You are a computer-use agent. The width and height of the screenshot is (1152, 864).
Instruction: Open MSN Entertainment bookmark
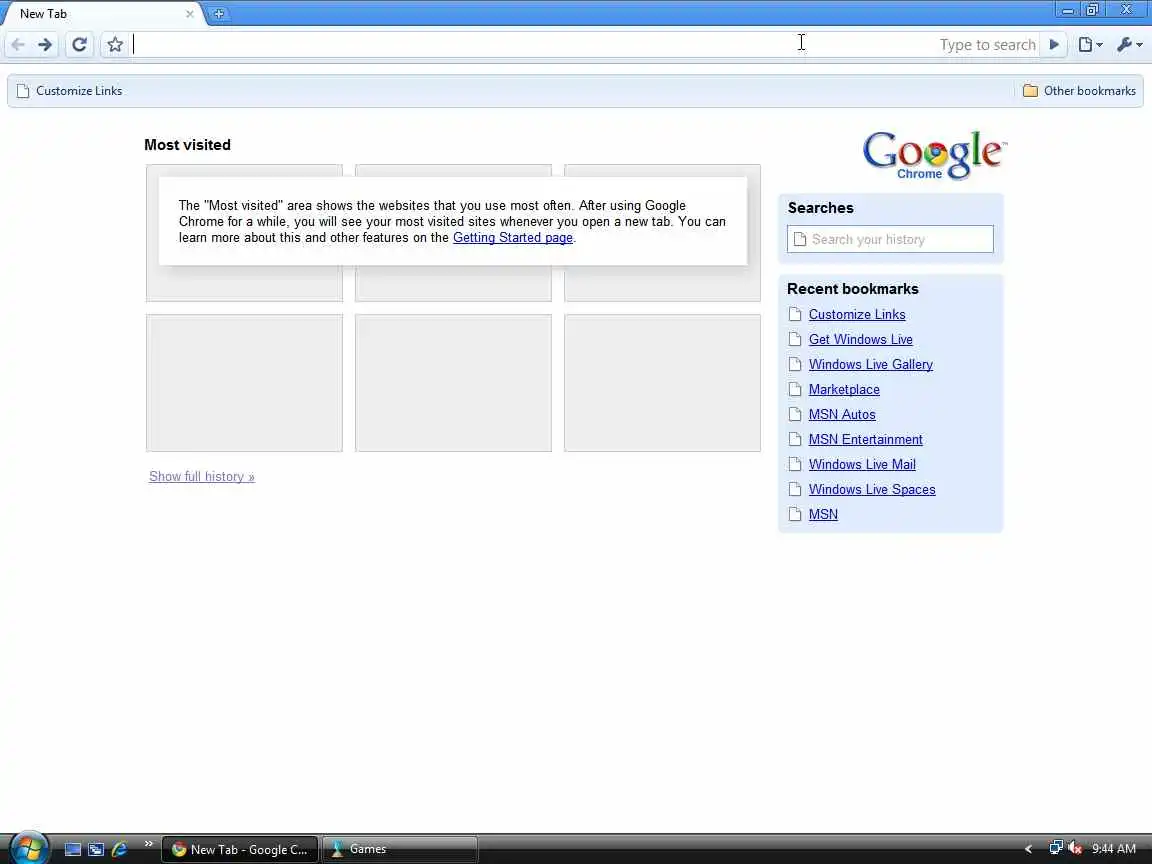(865, 439)
